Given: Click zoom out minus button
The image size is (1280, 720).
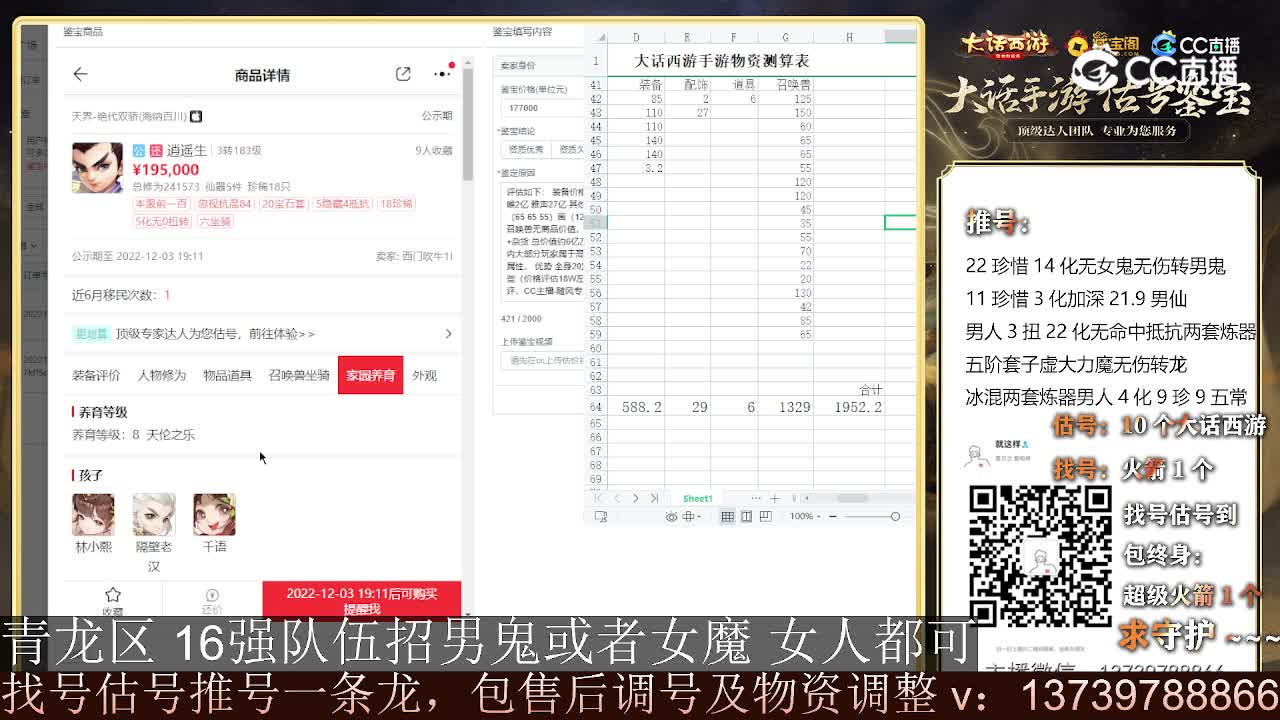Looking at the screenshot, I should tap(832, 516).
